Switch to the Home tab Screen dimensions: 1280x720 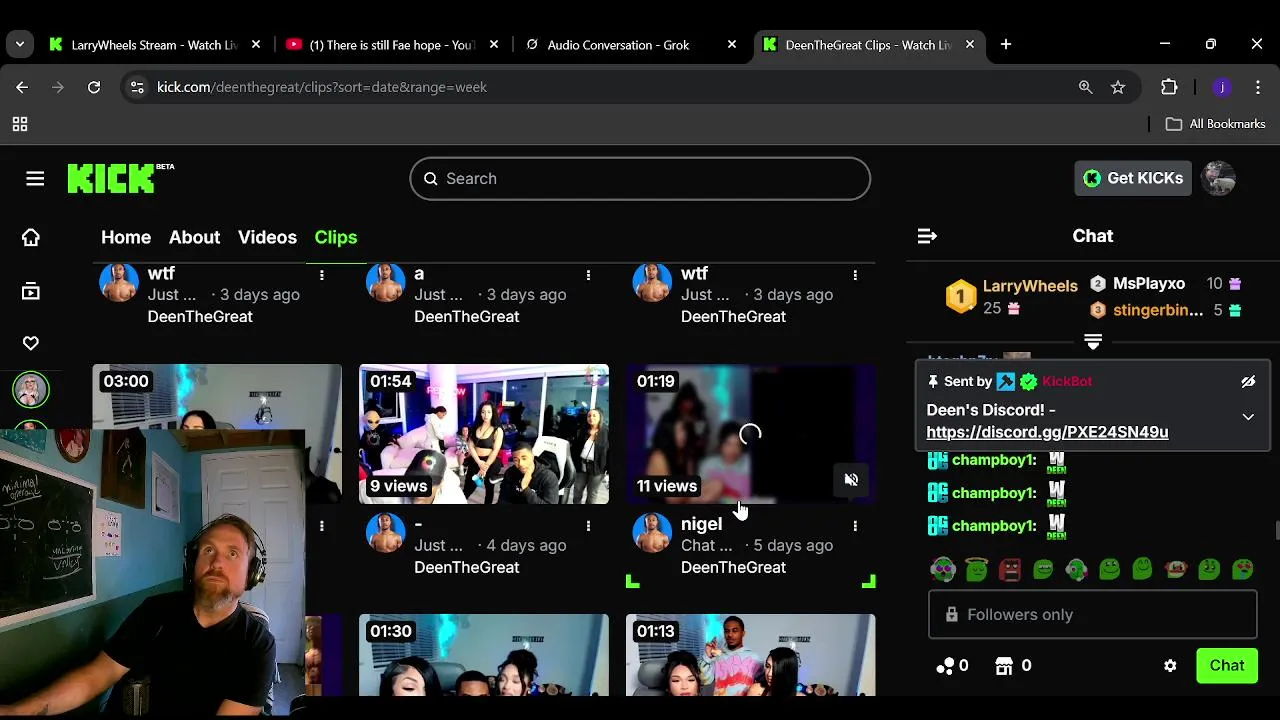pyautogui.click(x=126, y=237)
